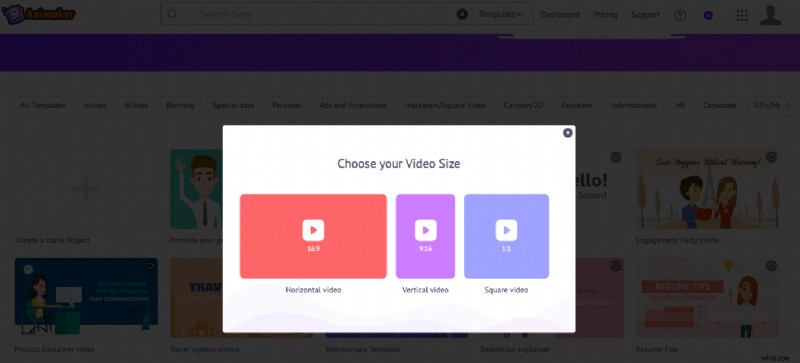Select the Invites category tab
The image size is (800, 363).
click(95, 105)
